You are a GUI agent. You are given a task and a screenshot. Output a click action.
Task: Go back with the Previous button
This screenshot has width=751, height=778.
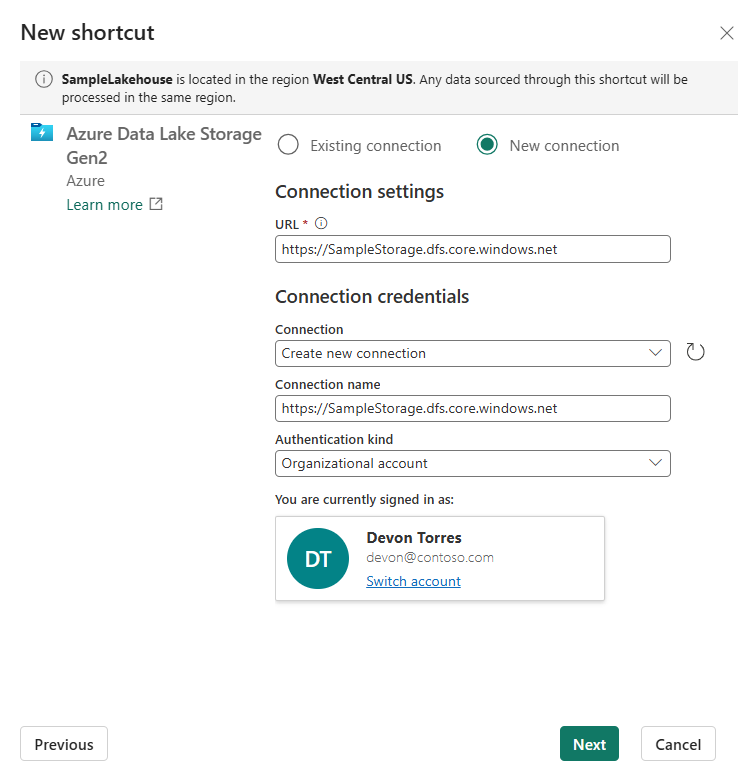click(x=64, y=744)
